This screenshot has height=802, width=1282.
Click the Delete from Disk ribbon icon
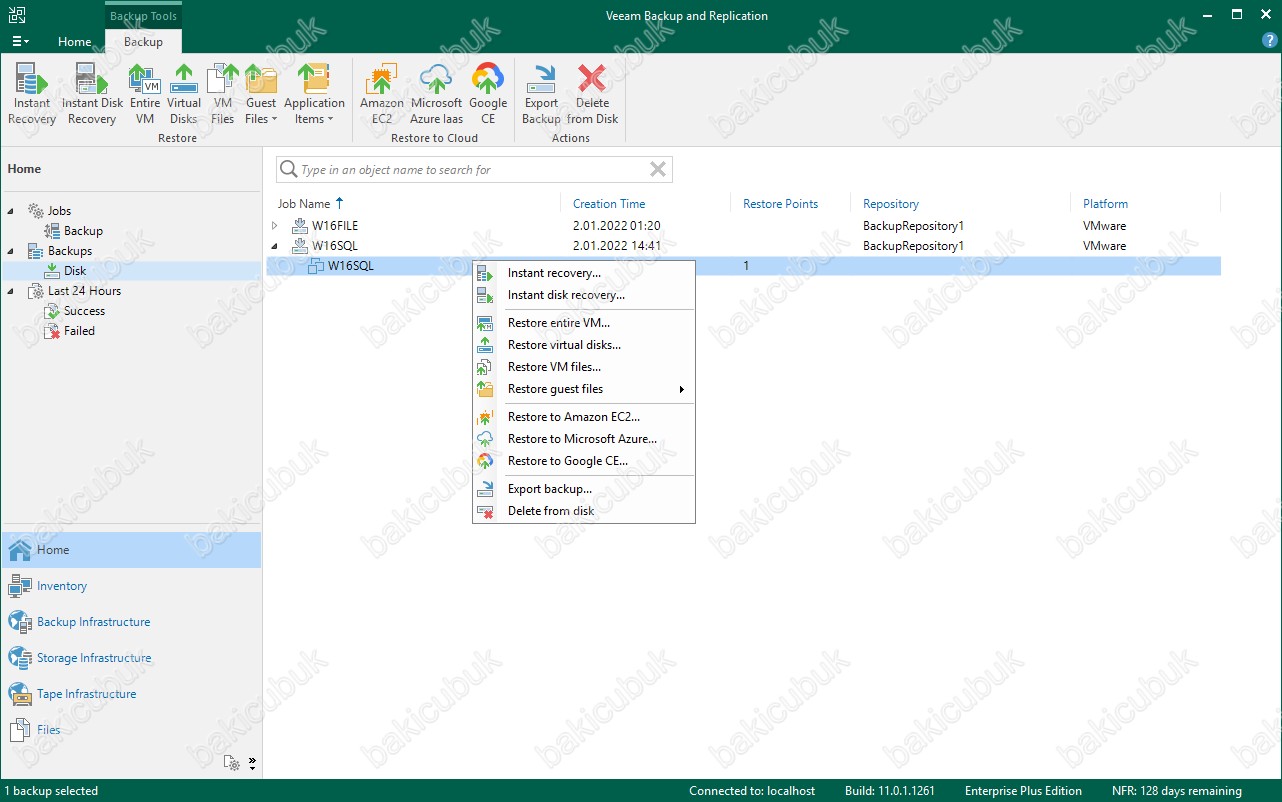click(x=592, y=94)
